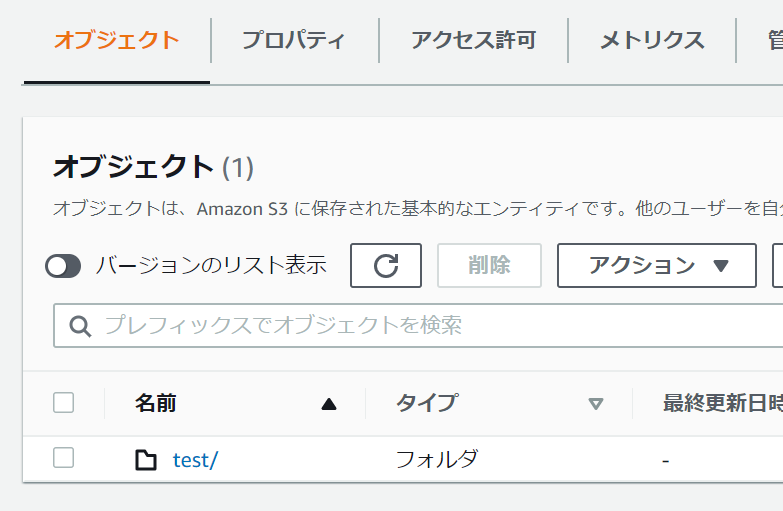This screenshot has height=511, width=783.
Task: Click the 最終更新日時 column header
Action: tap(720, 403)
